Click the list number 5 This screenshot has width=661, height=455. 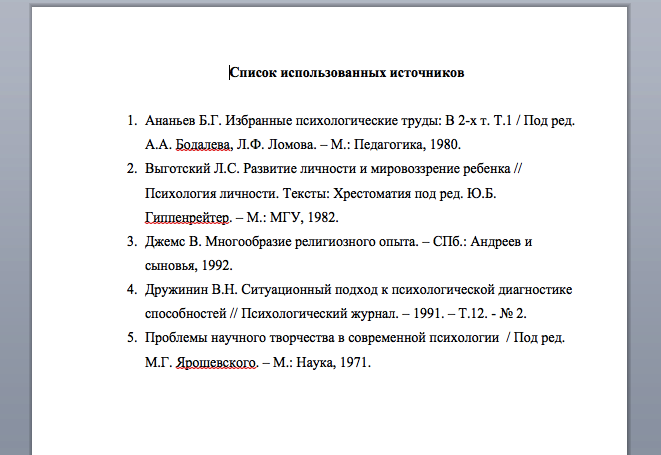pyautogui.click(x=130, y=339)
